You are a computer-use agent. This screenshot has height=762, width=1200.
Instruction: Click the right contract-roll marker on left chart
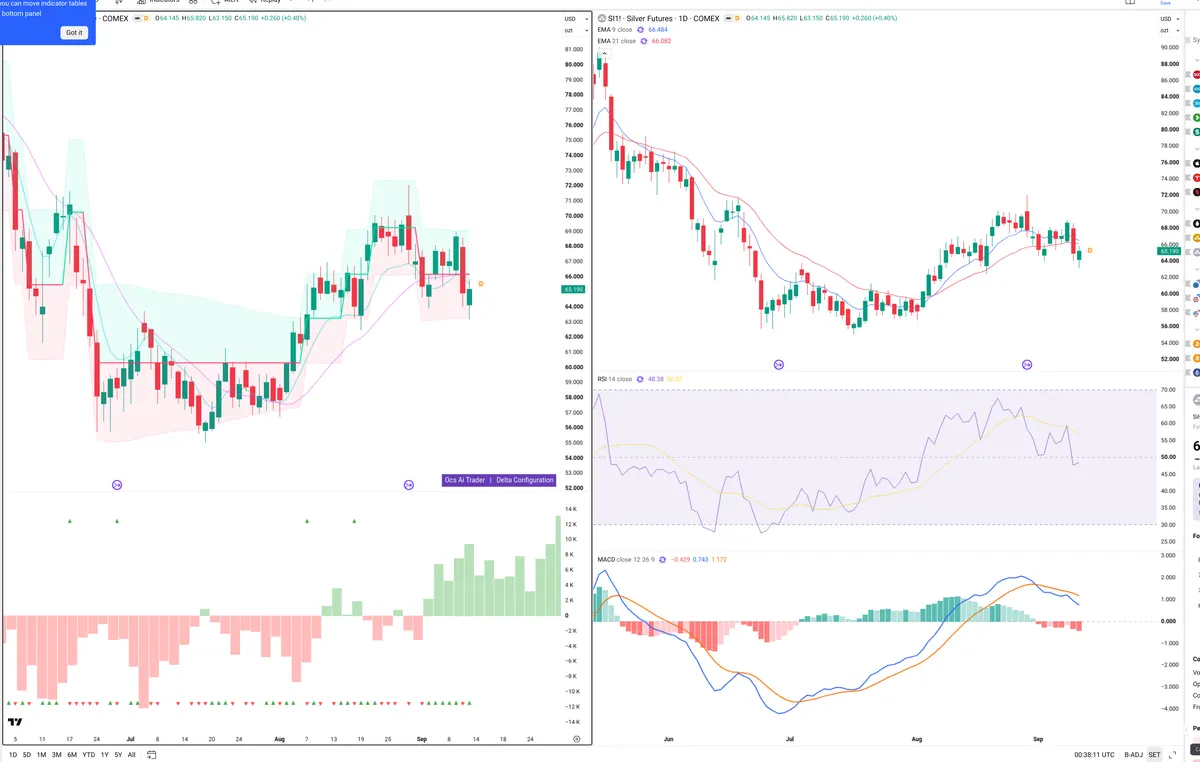408,485
